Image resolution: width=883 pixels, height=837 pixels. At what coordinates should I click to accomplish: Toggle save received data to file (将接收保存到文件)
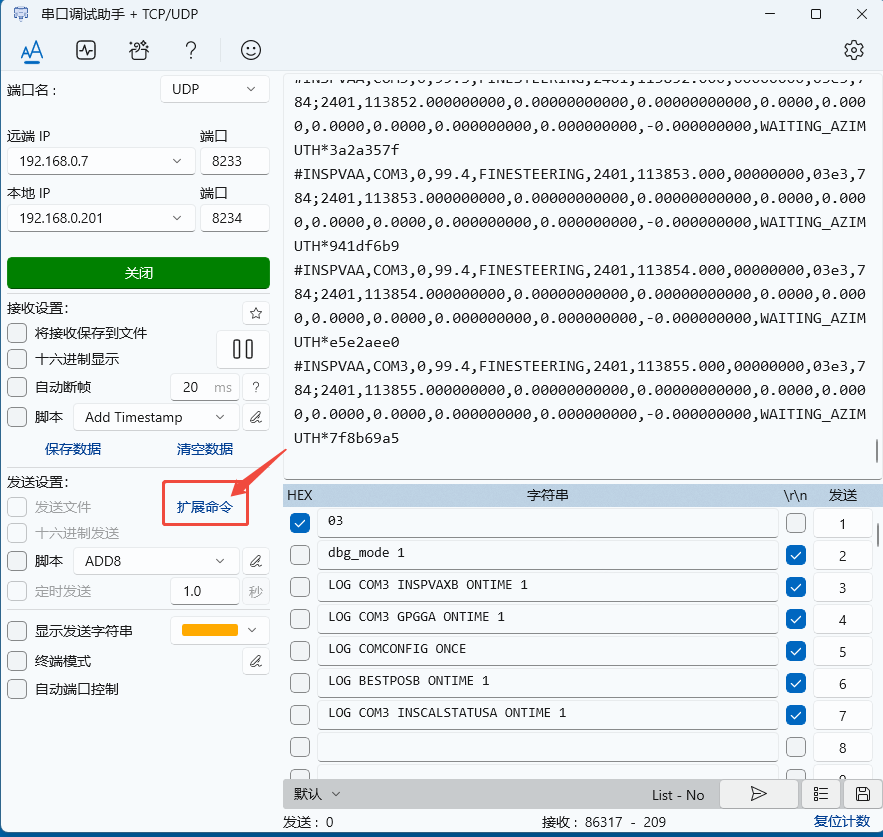pos(17,333)
